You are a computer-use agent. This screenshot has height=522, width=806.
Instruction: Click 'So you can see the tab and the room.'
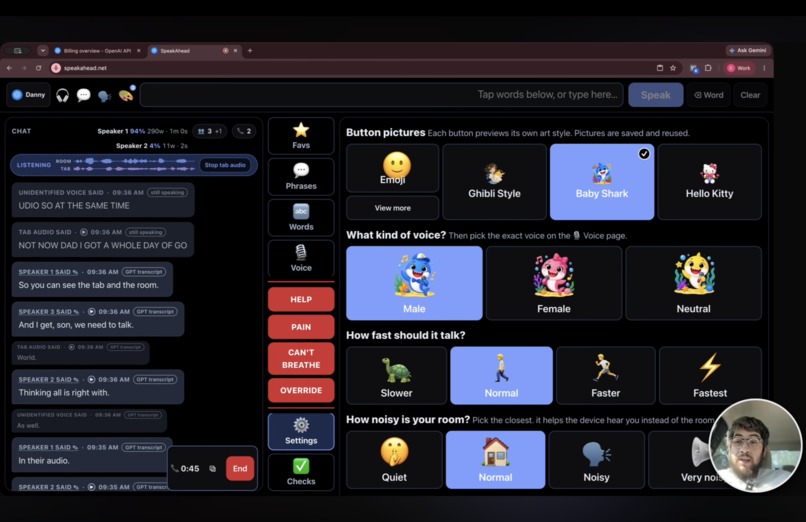pos(88,285)
